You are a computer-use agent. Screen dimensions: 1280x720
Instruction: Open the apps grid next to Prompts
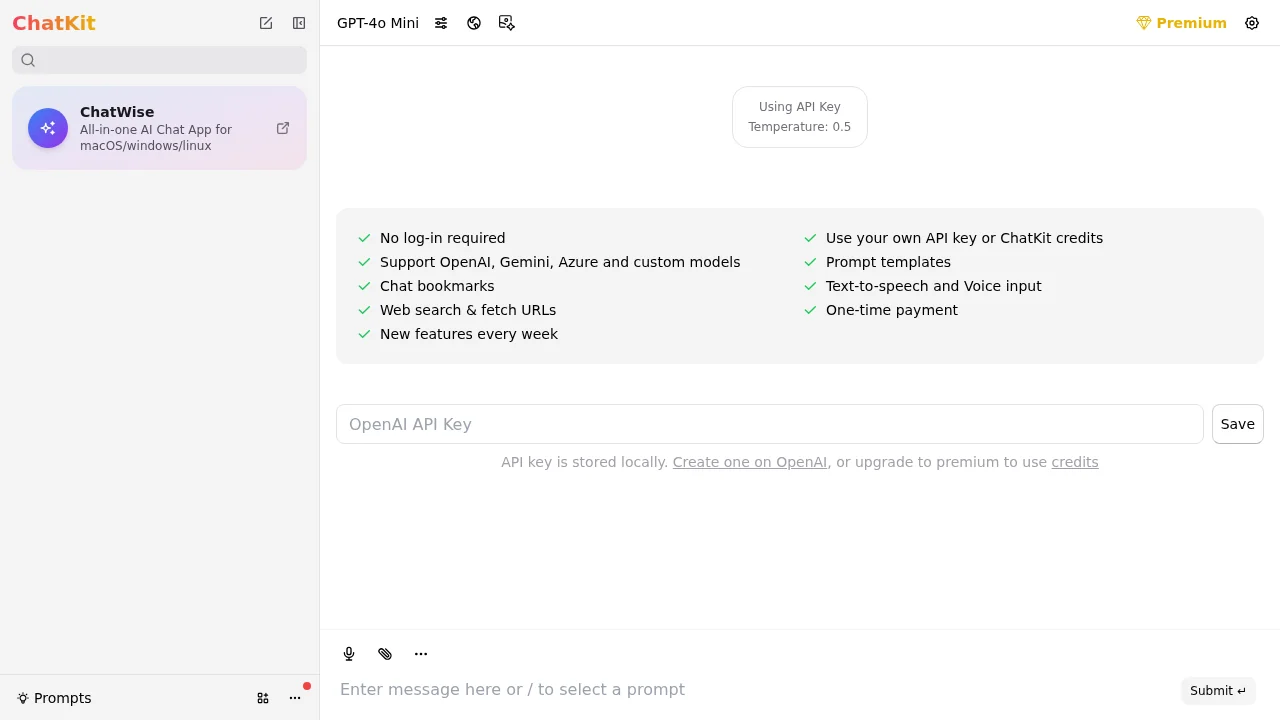263,698
